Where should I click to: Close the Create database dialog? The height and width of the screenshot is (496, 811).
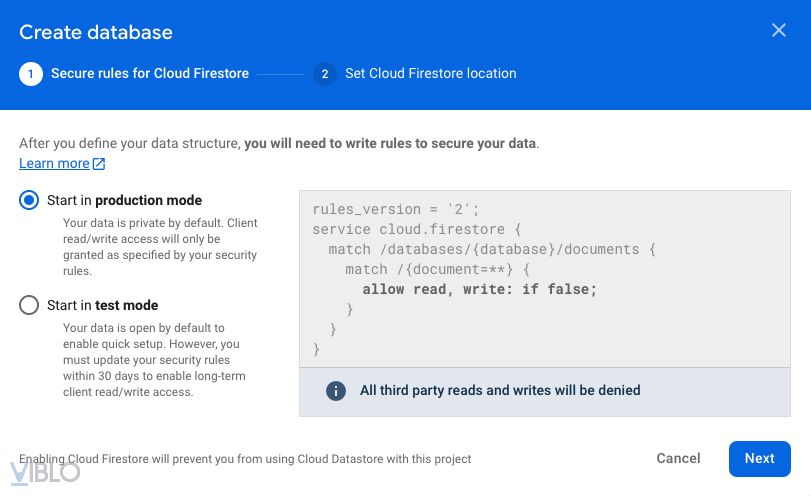coord(779,30)
